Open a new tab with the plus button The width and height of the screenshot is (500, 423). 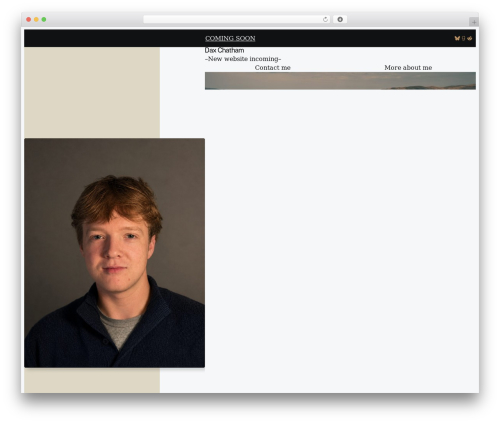pos(474,22)
